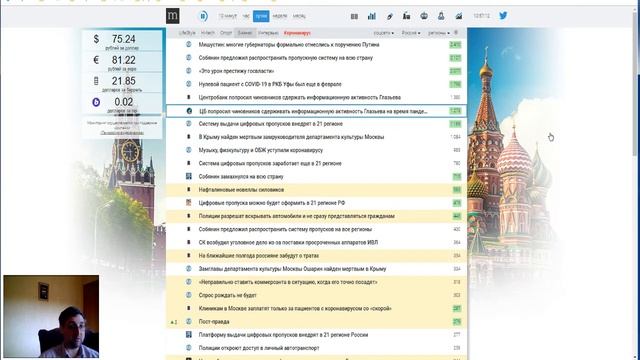Pause the live news feed updates

pyautogui.click(x=203, y=16)
